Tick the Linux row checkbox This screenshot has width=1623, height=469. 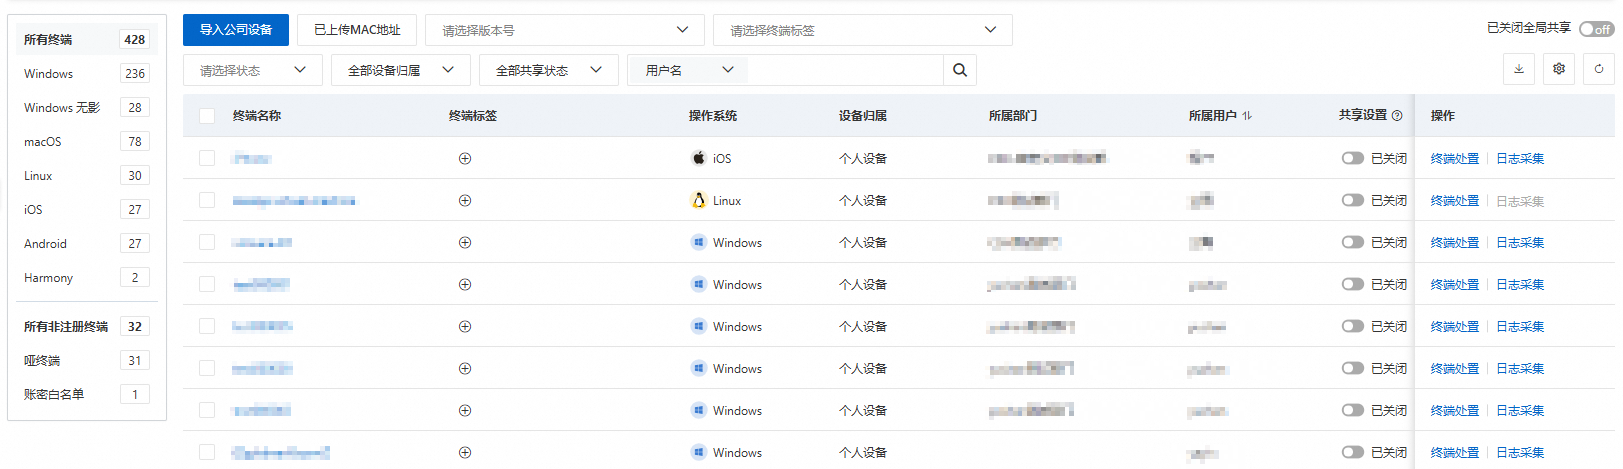pyautogui.click(x=207, y=200)
